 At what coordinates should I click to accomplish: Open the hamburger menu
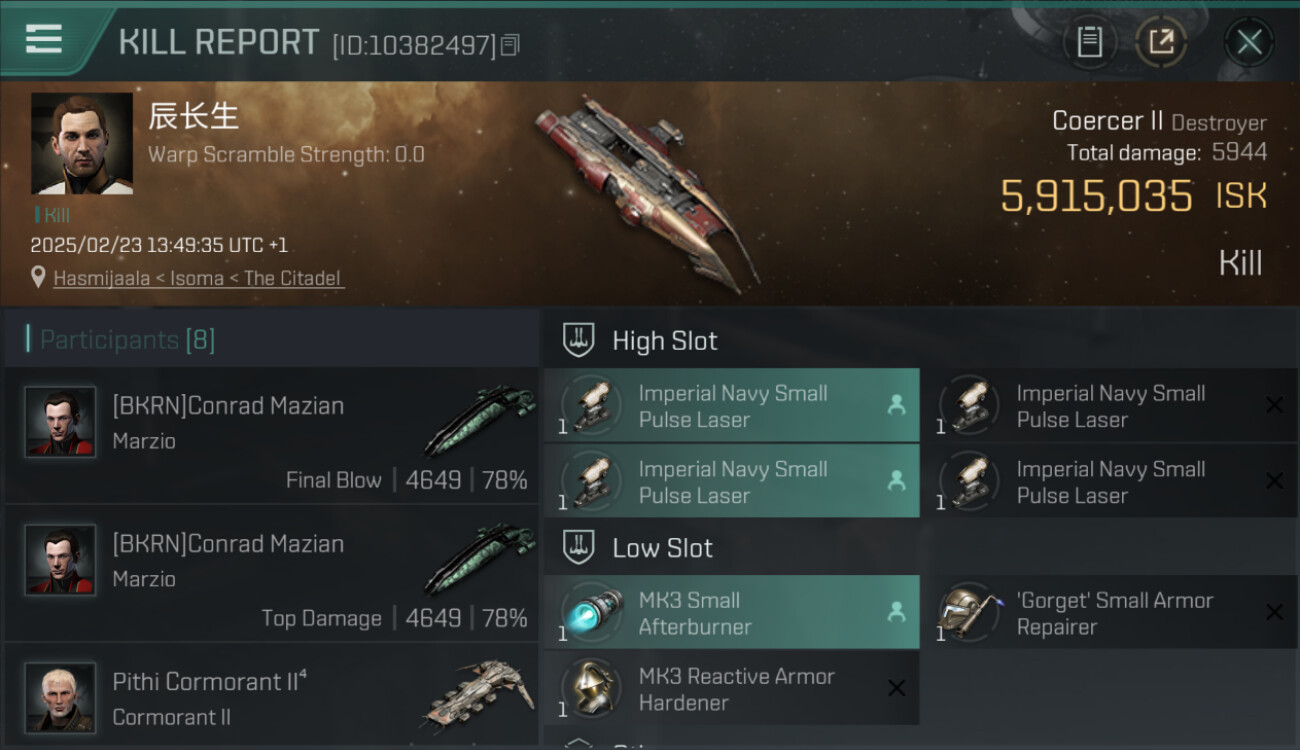point(43,40)
